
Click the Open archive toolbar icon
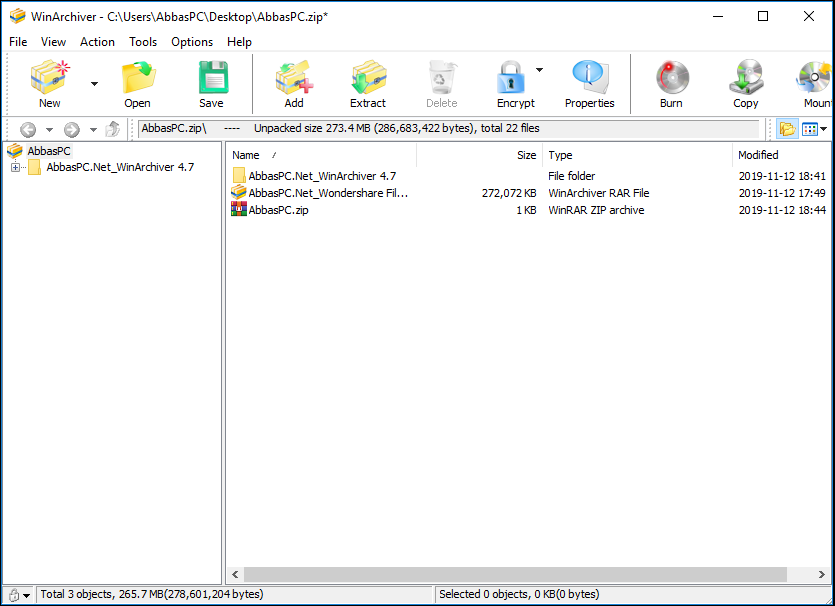pos(138,77)
